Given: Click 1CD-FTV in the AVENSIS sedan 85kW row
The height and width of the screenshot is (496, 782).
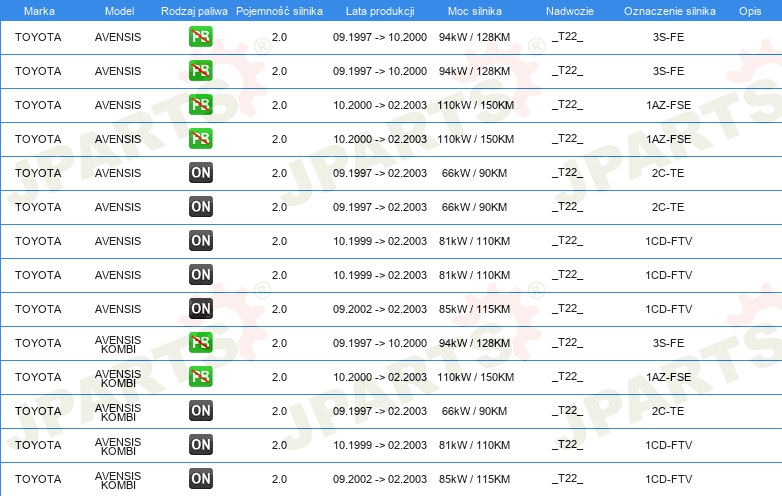Looking at the screenshot, I should [x=668, y=309].
